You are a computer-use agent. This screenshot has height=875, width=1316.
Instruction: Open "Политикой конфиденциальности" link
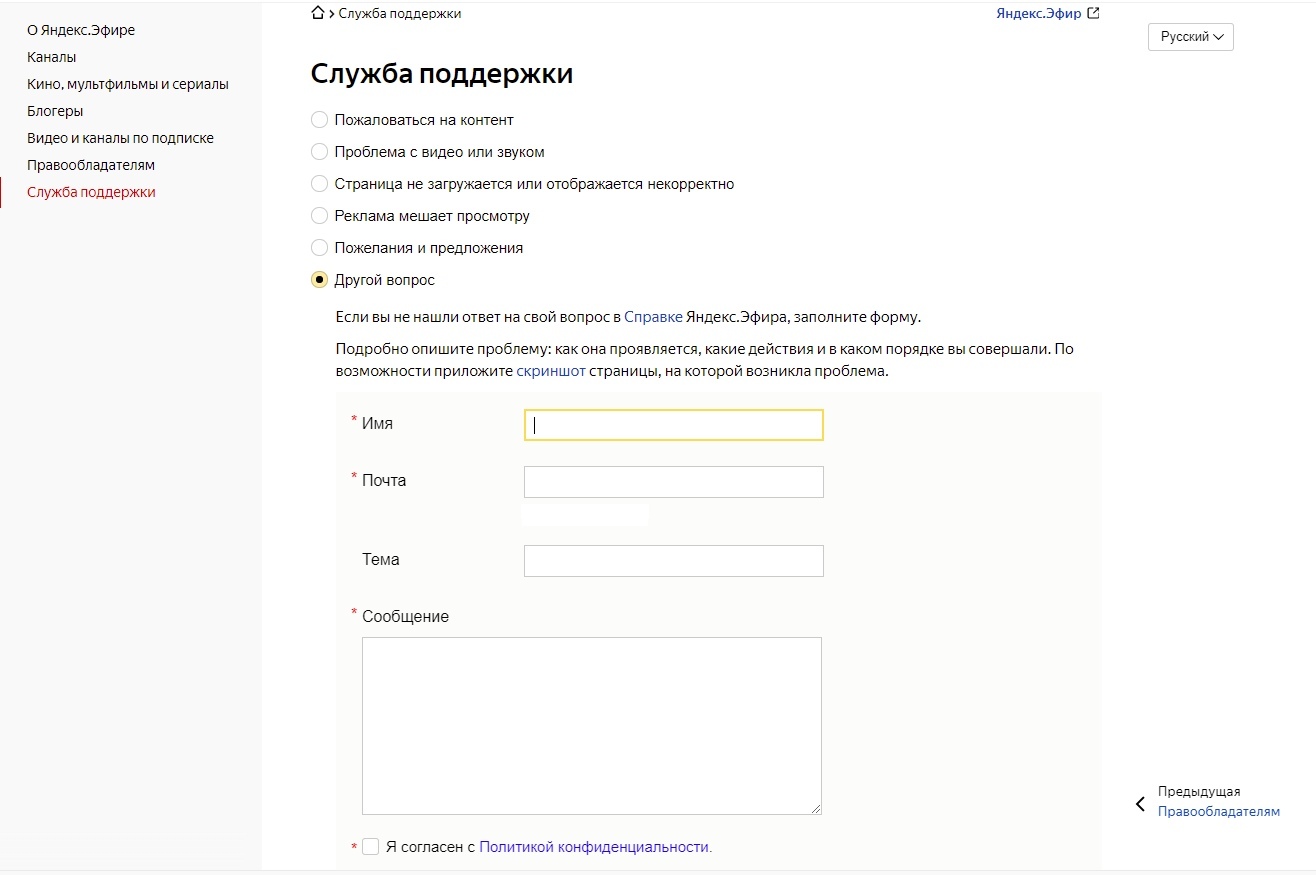[596, 847]
